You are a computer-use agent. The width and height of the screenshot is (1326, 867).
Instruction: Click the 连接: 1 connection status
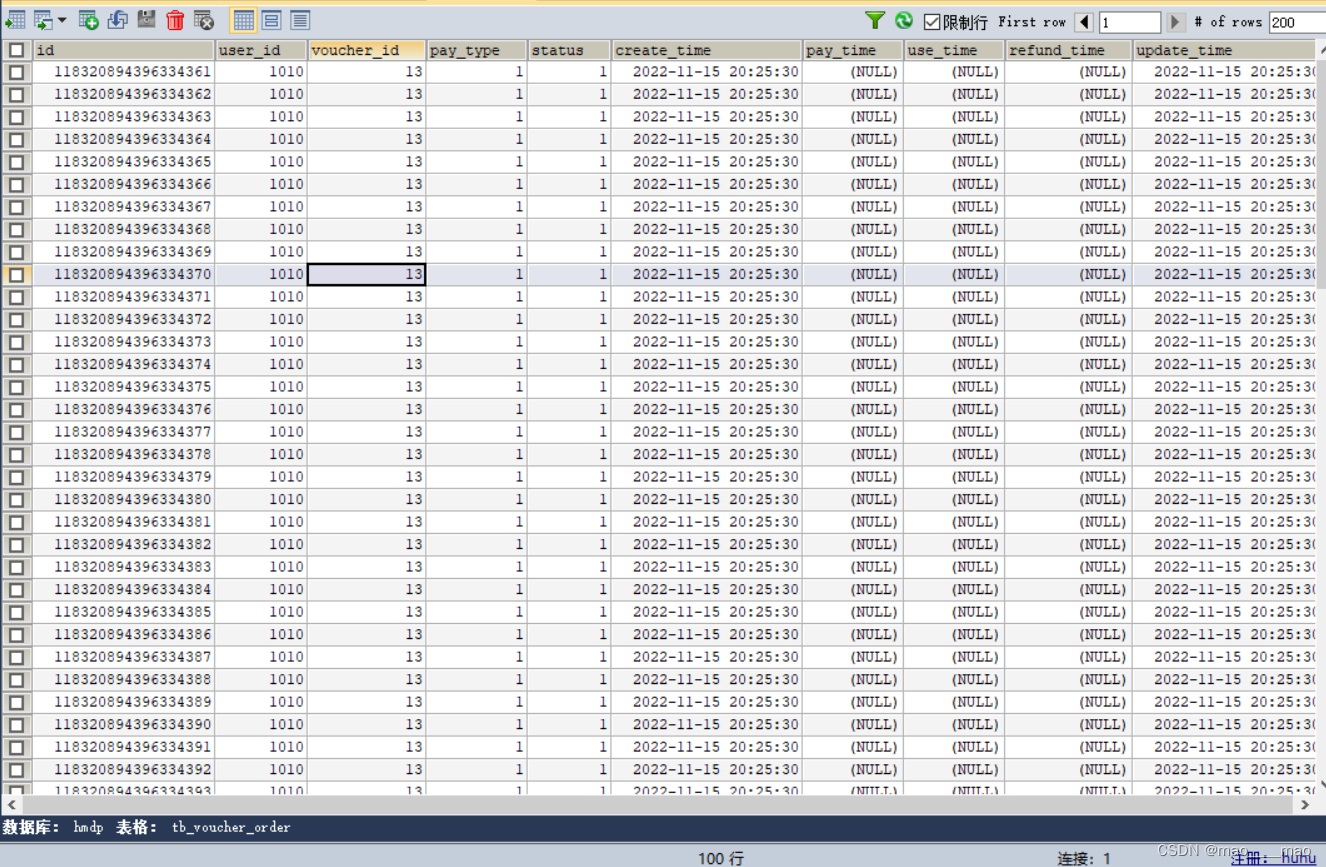(1084, 858)
